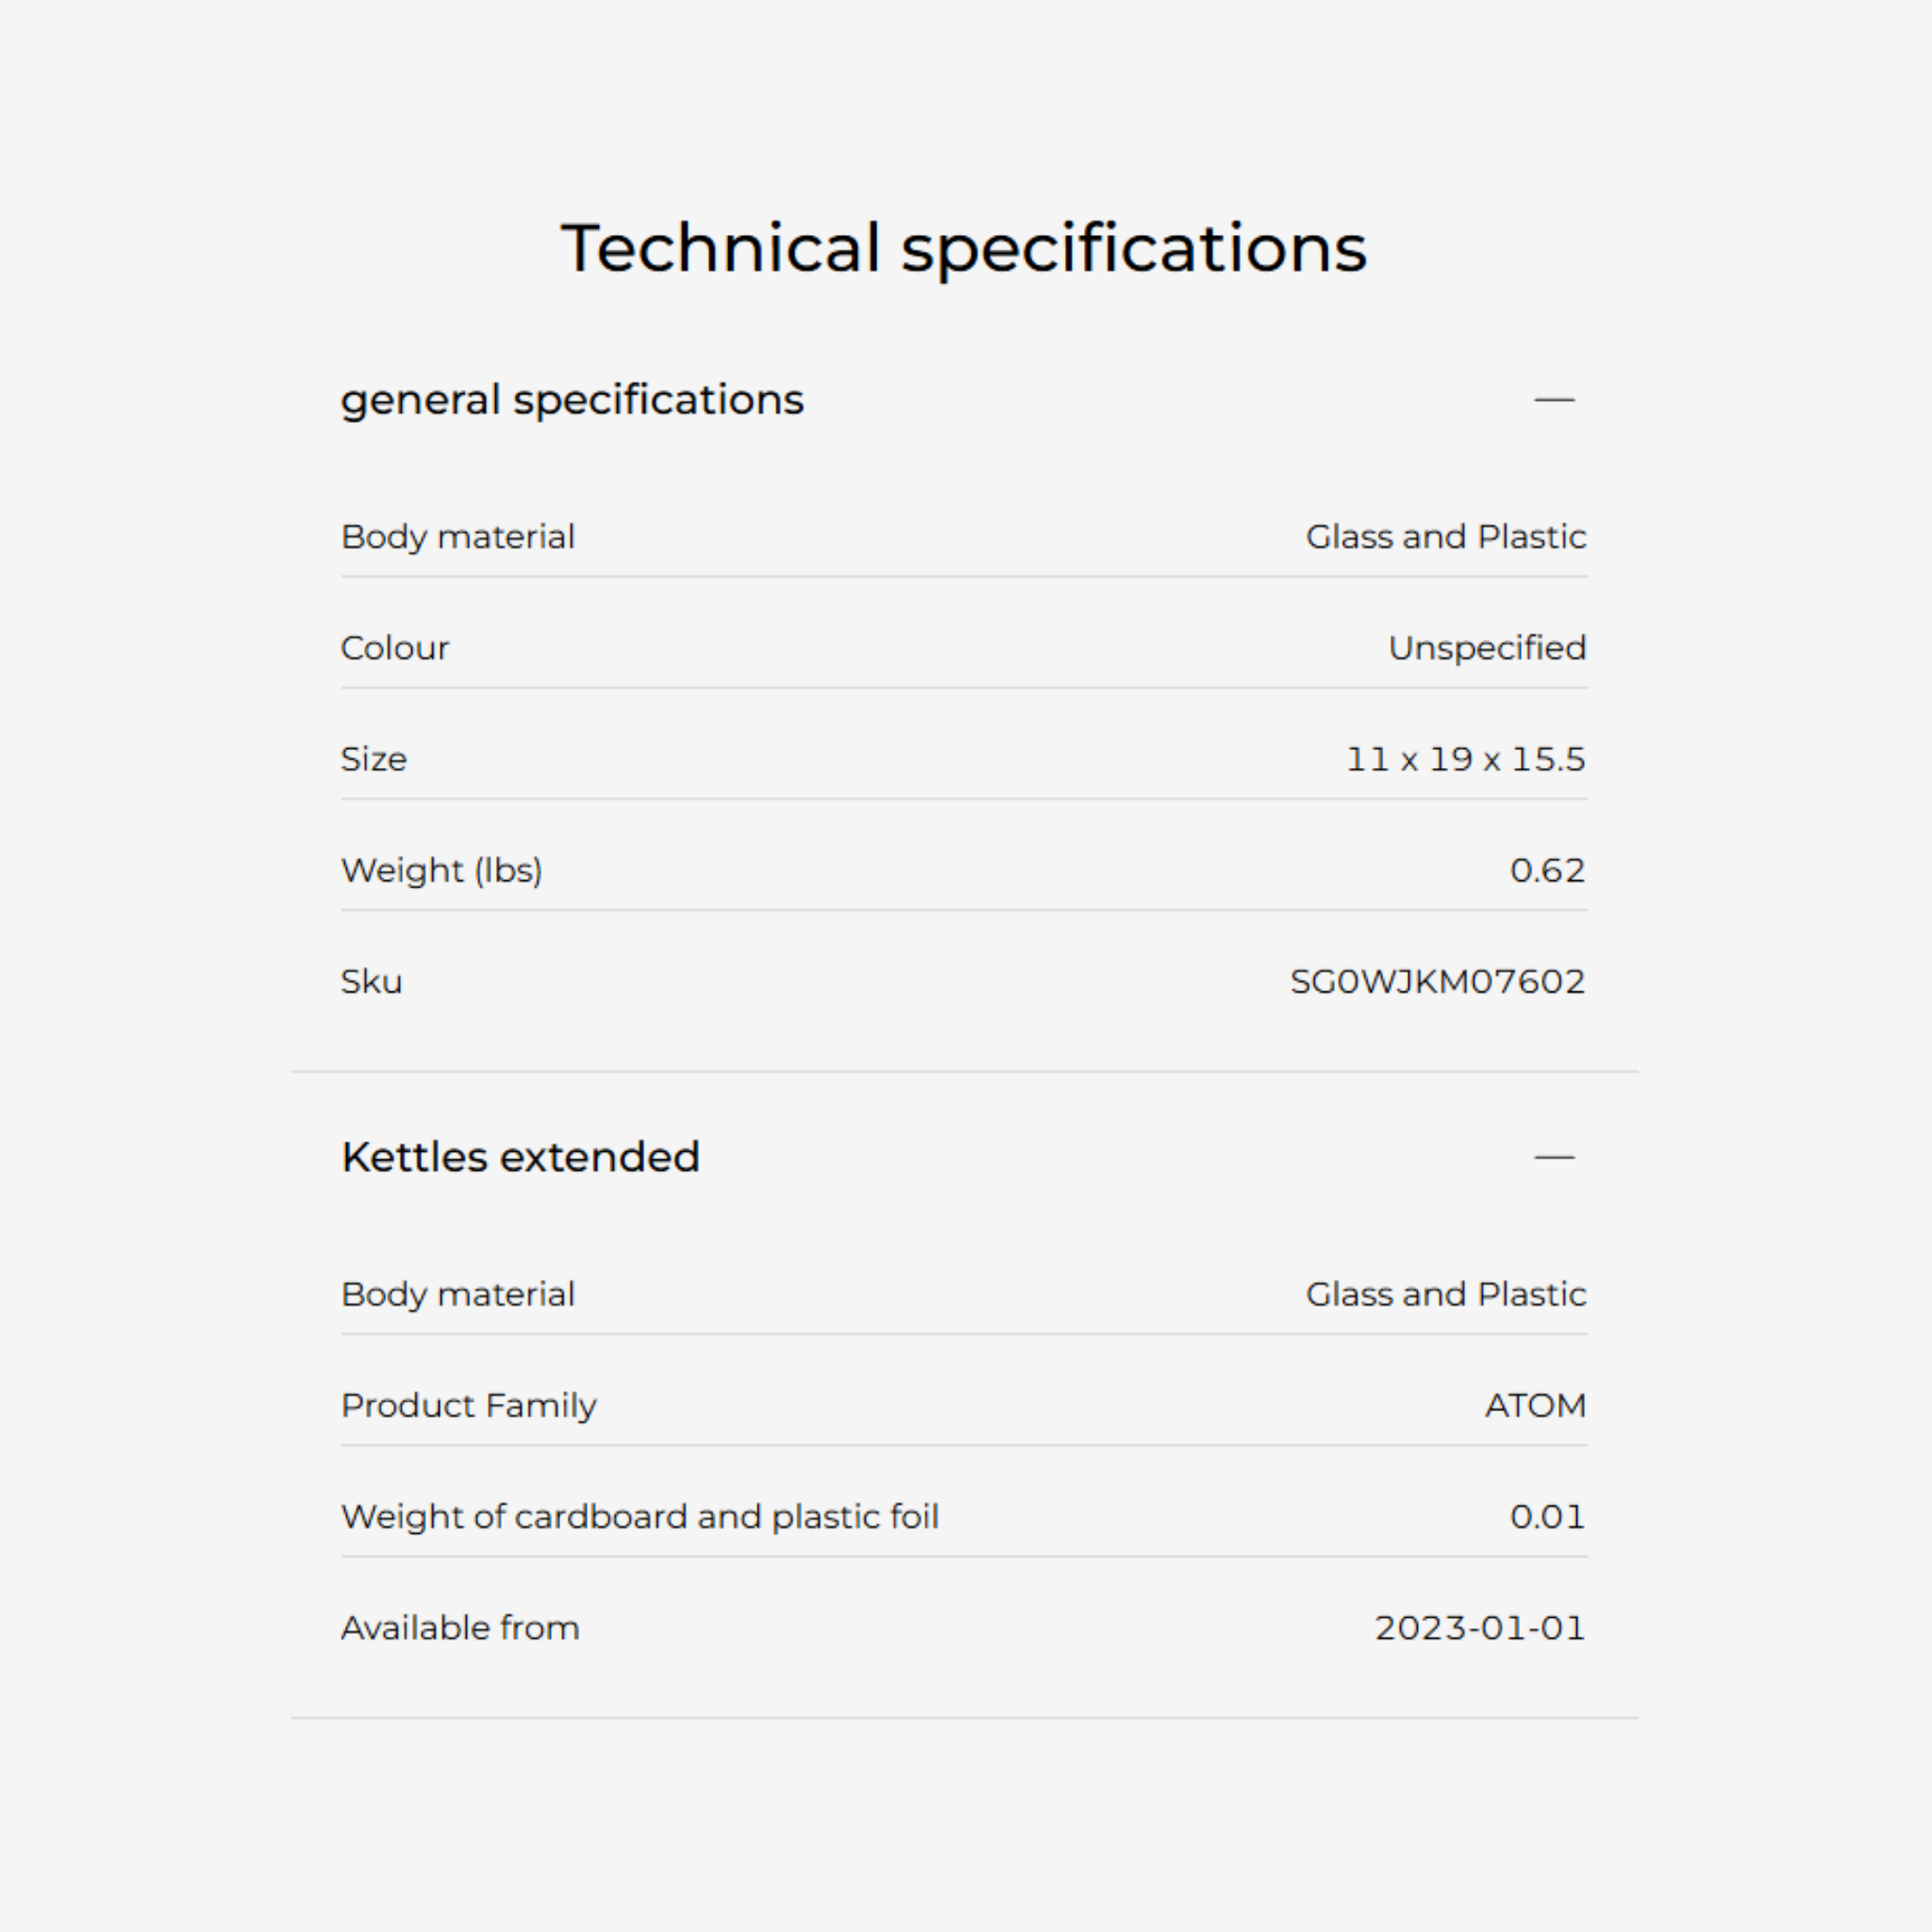Select the weight value 0.62
This screenshot has height=1932, width=1932.
[x=1547, y=870]
